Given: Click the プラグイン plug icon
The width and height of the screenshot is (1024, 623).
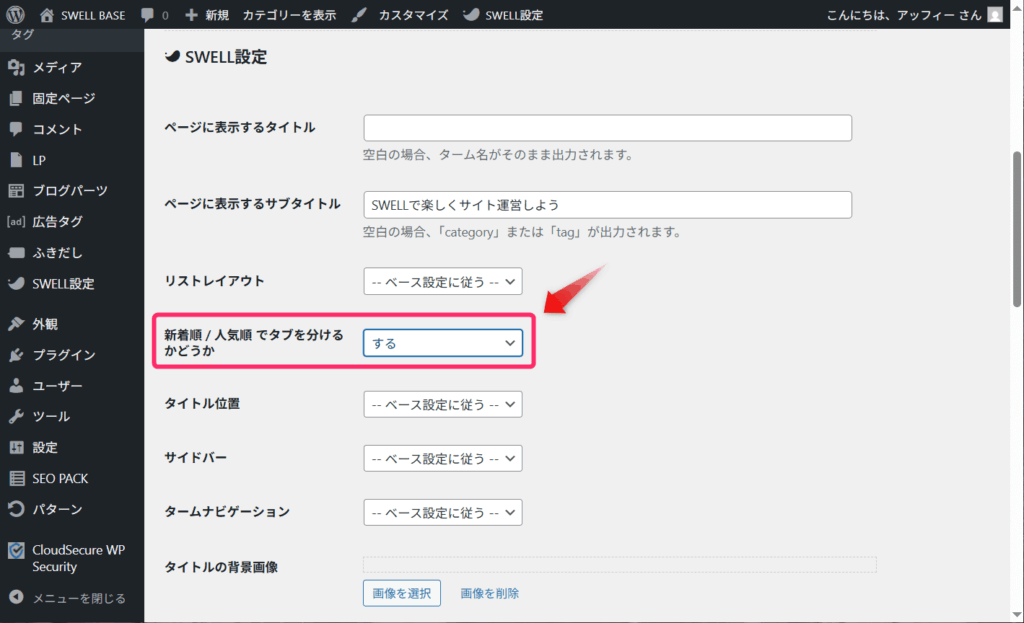Looking at the screenshot, I should tap(16, 355).
